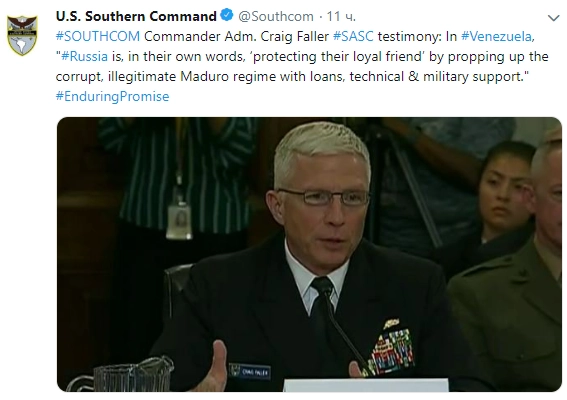Open the attached hearing photo of Adm. Faller
This screenshot has height=400, width=567.
pyautogui.click(x=309, y=254)
